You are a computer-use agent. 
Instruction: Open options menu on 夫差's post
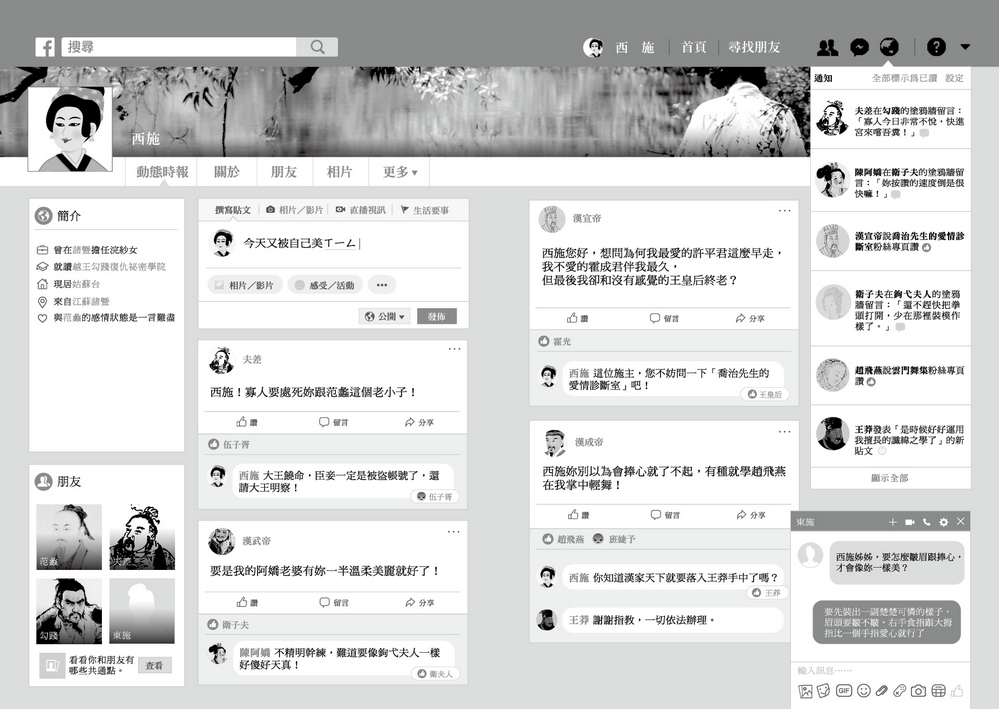click(454, 349)
